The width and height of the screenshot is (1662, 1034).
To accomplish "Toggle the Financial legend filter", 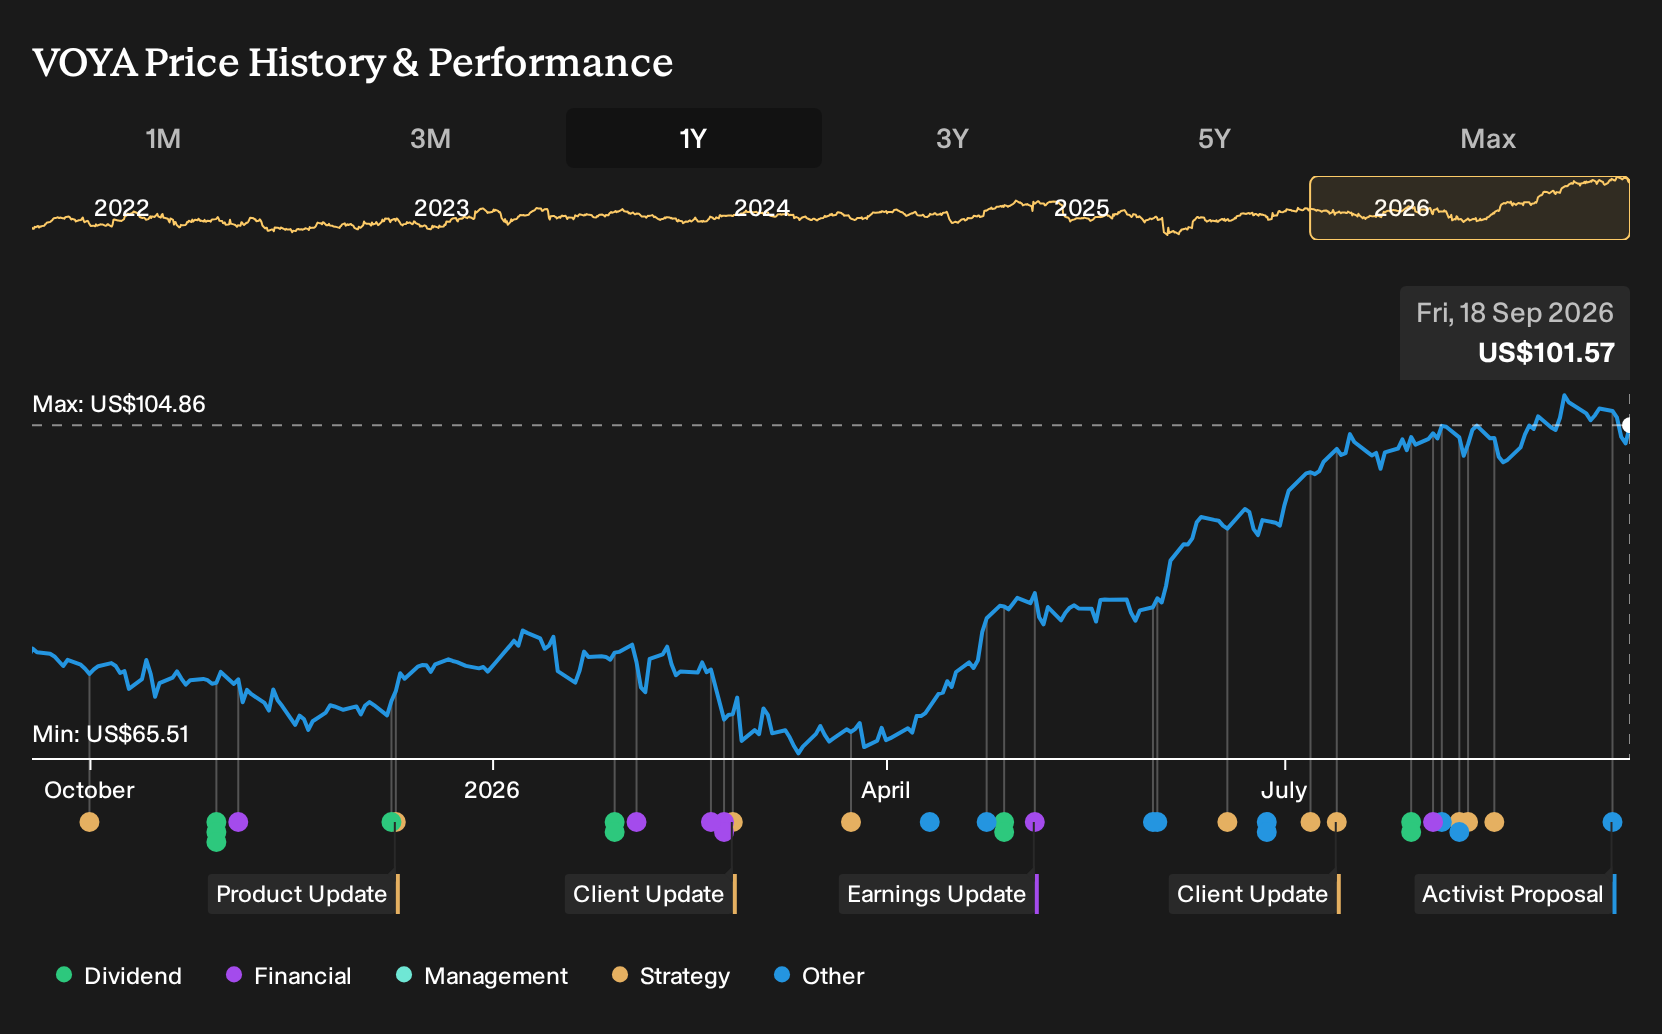I will pos(289,975).
